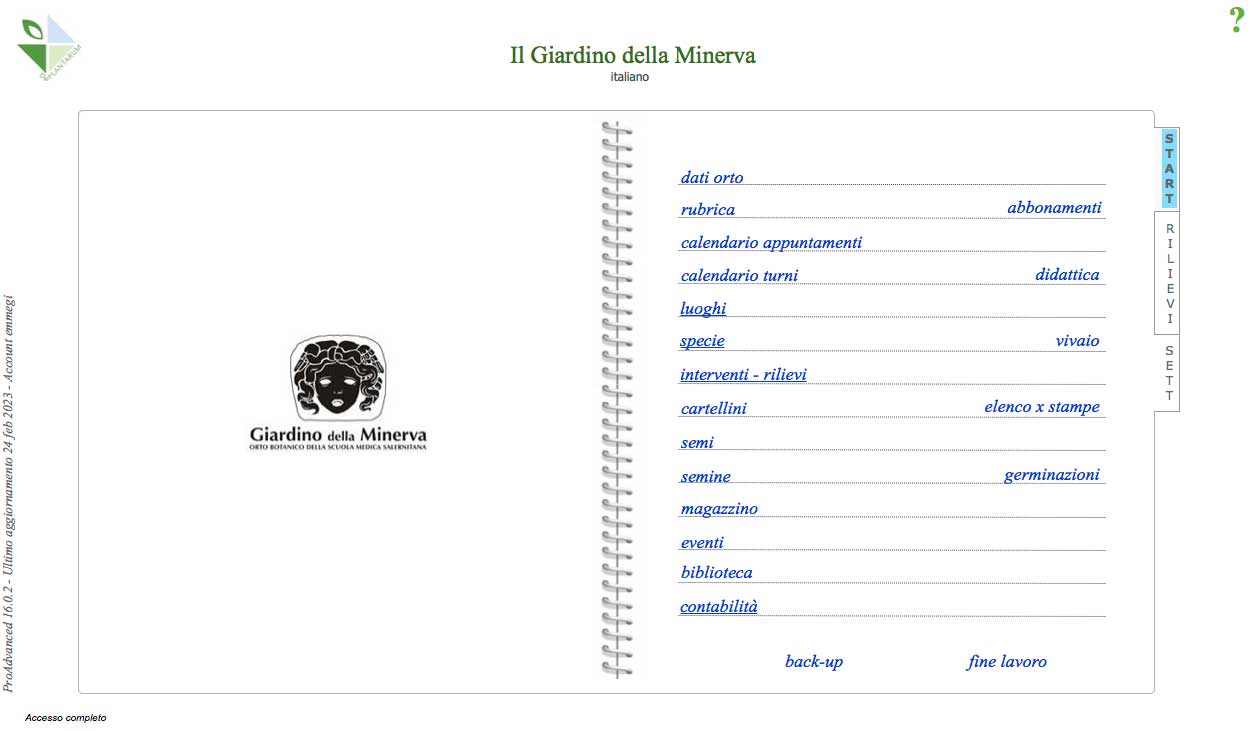Select the didattica link
The height and width of the screenshot is (731, 1255).
click(1067, 274)
